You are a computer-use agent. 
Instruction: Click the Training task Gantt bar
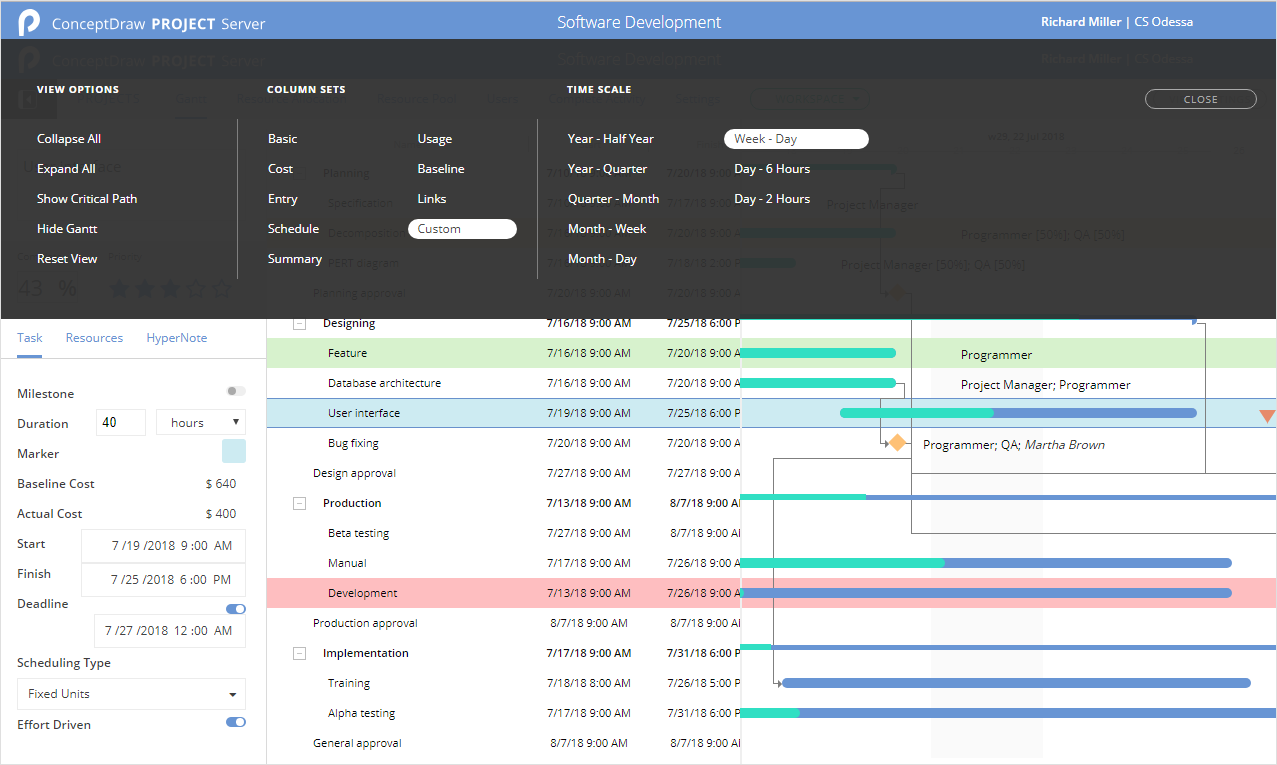pyautogui.click(x=1016, y=683)
